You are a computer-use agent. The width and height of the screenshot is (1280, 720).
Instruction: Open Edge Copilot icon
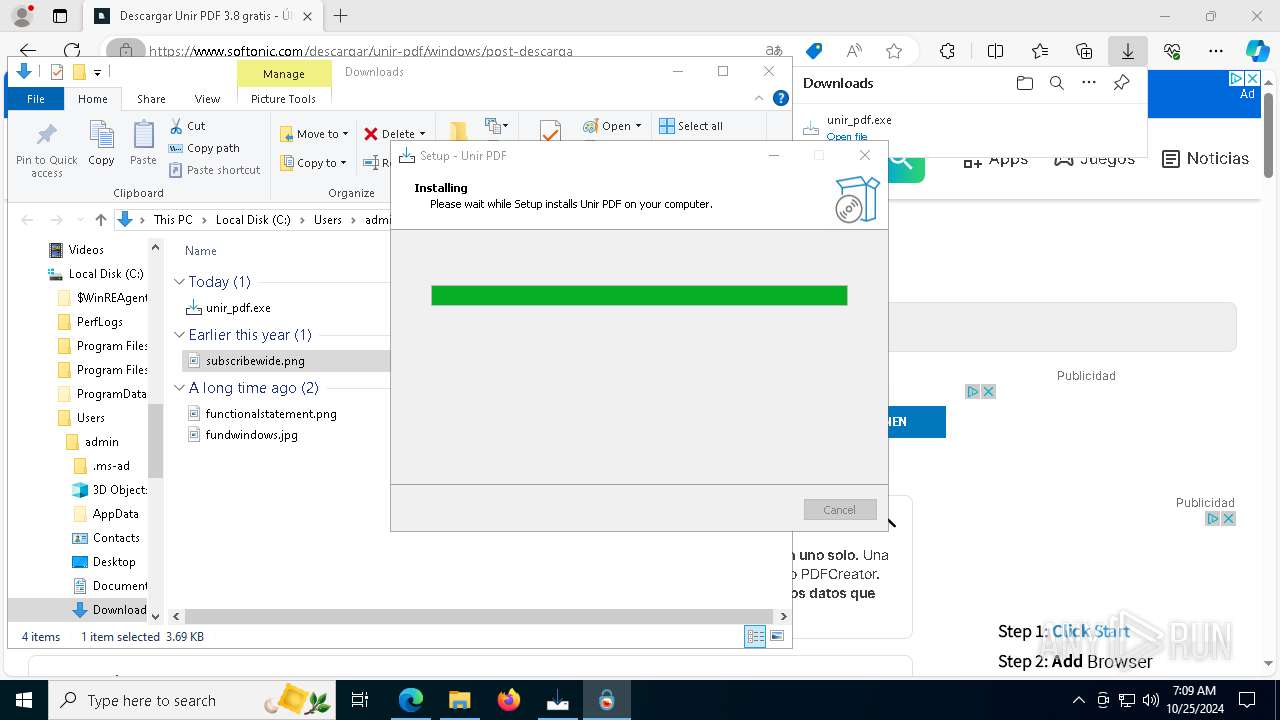[1257, 51]
